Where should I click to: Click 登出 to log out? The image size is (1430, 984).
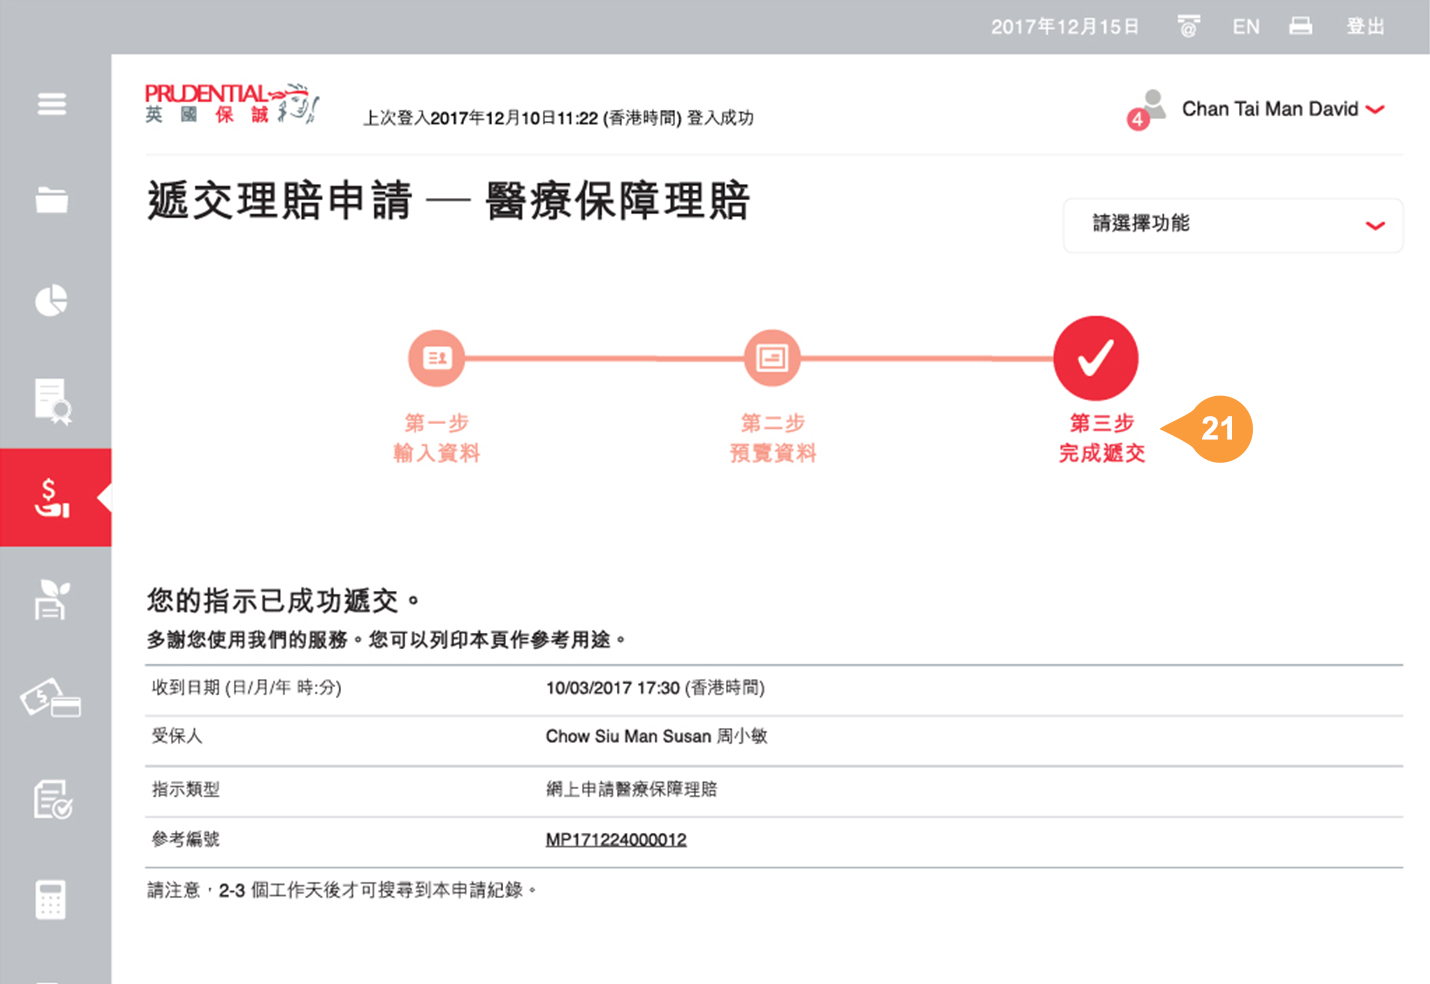(x=1365, y=27)
